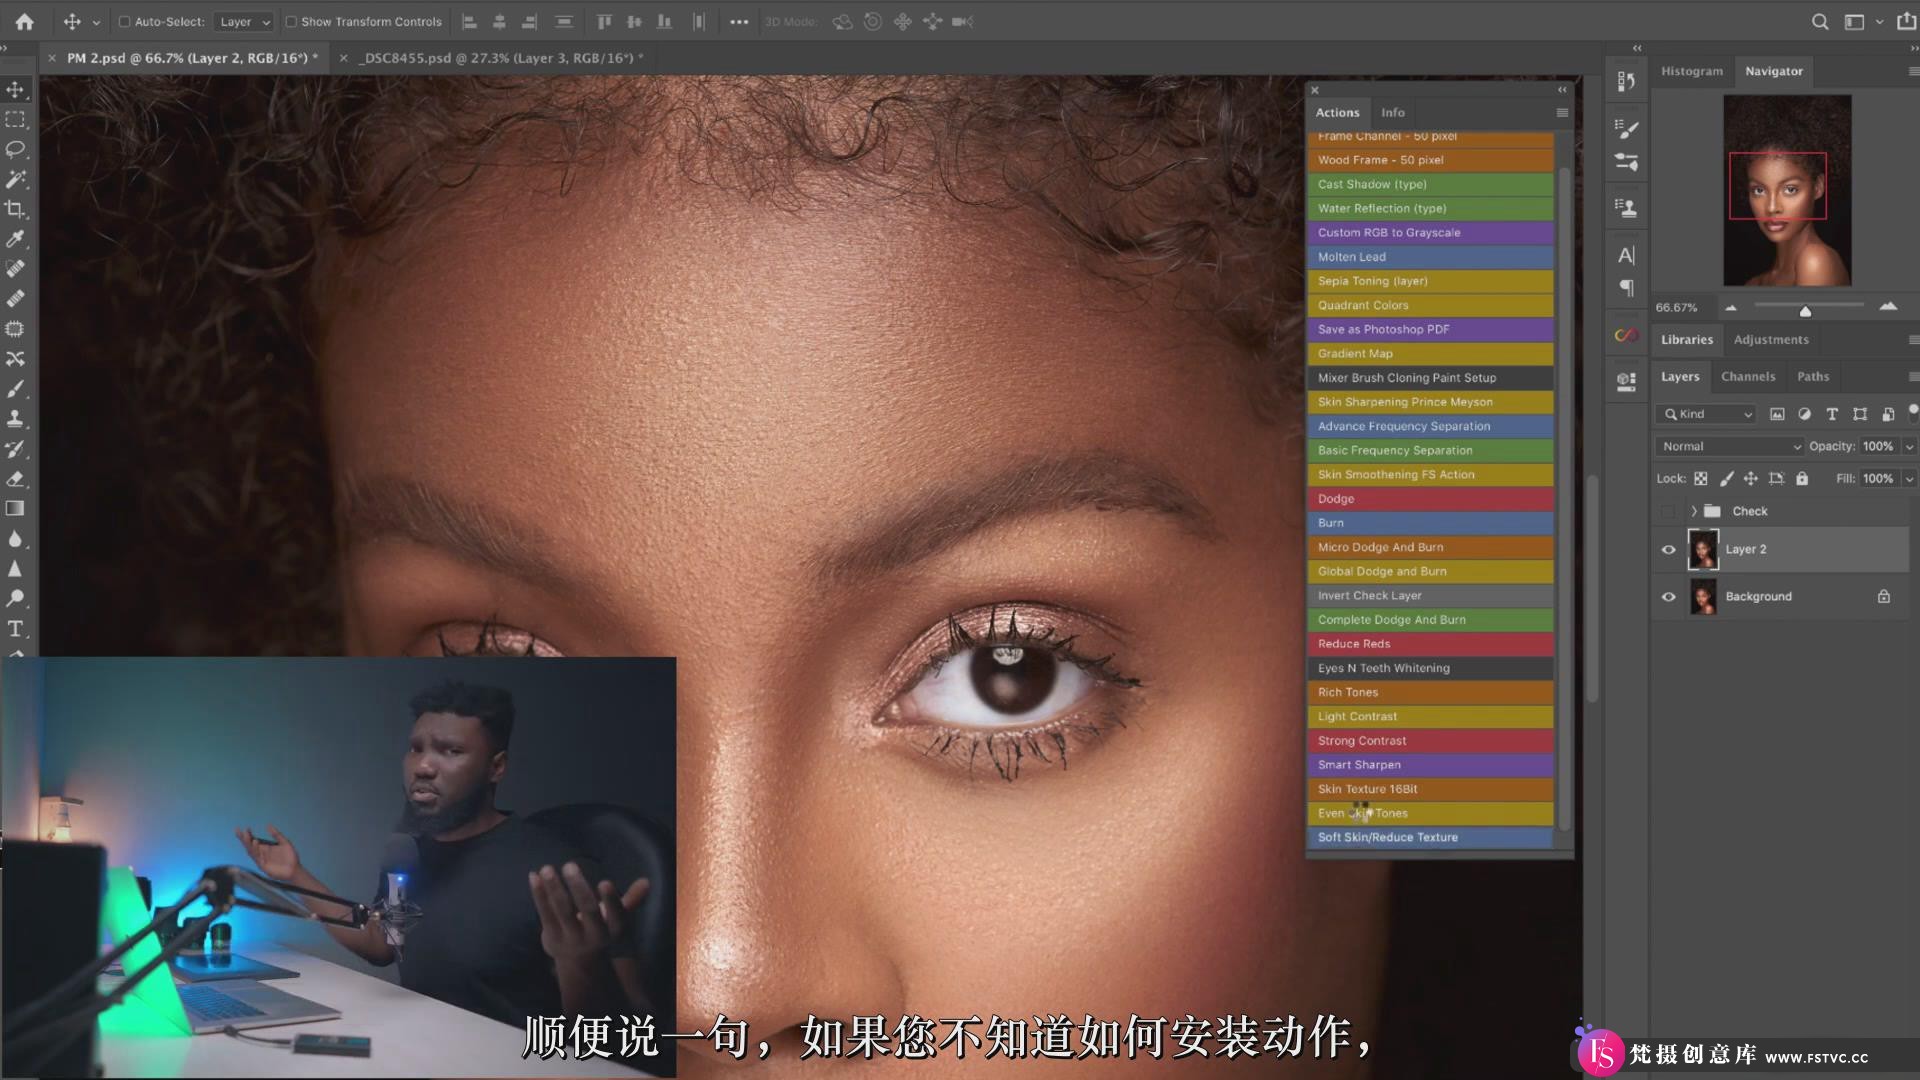Toggle lock transparent pixels icon

[1701, 479]
